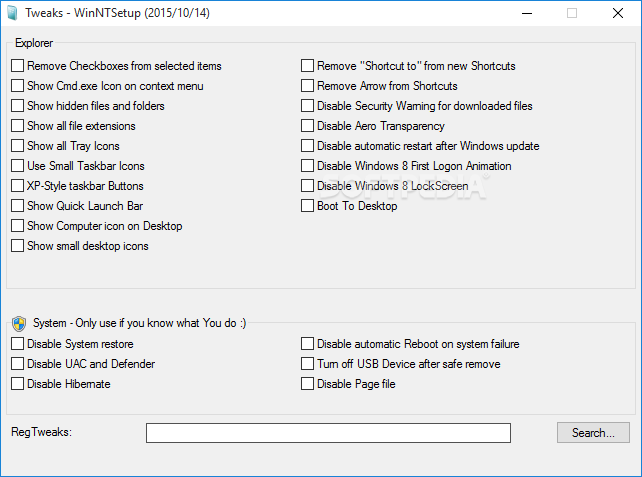
Task: Toggle Show hidden files and folders
Action: tap(18, 106)
